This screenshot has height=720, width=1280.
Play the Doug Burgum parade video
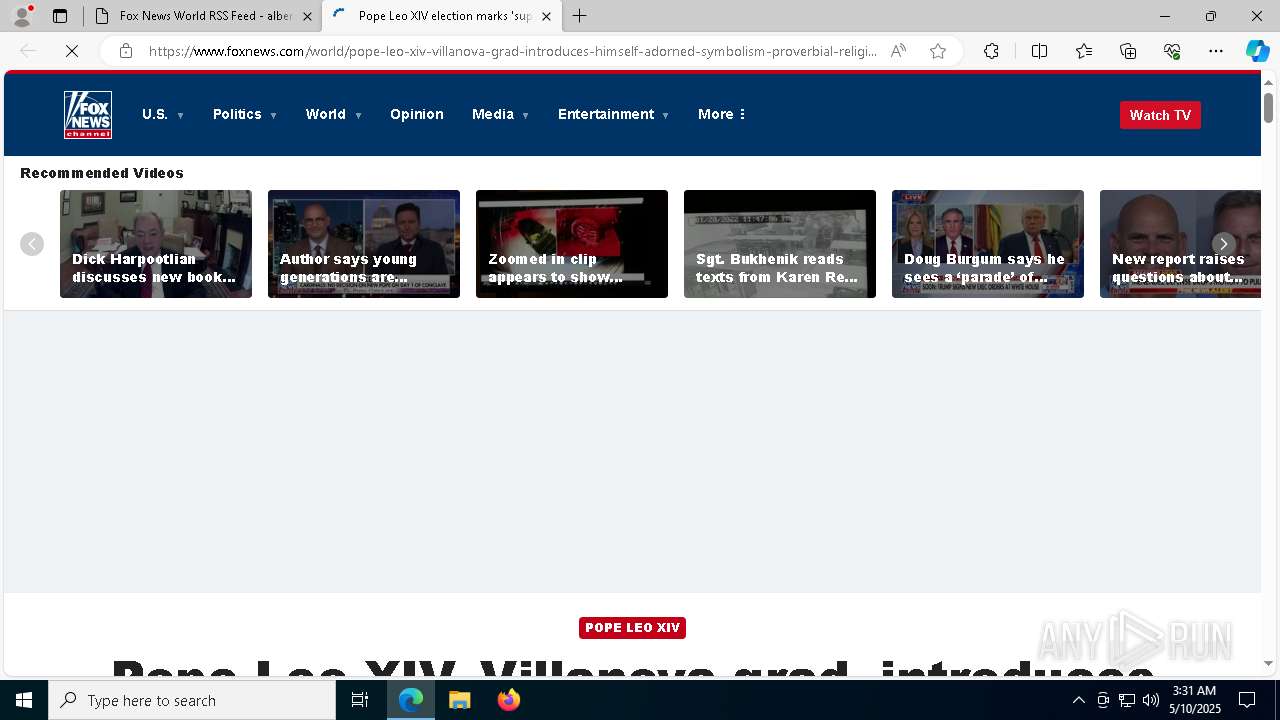[x=988, y=244]
